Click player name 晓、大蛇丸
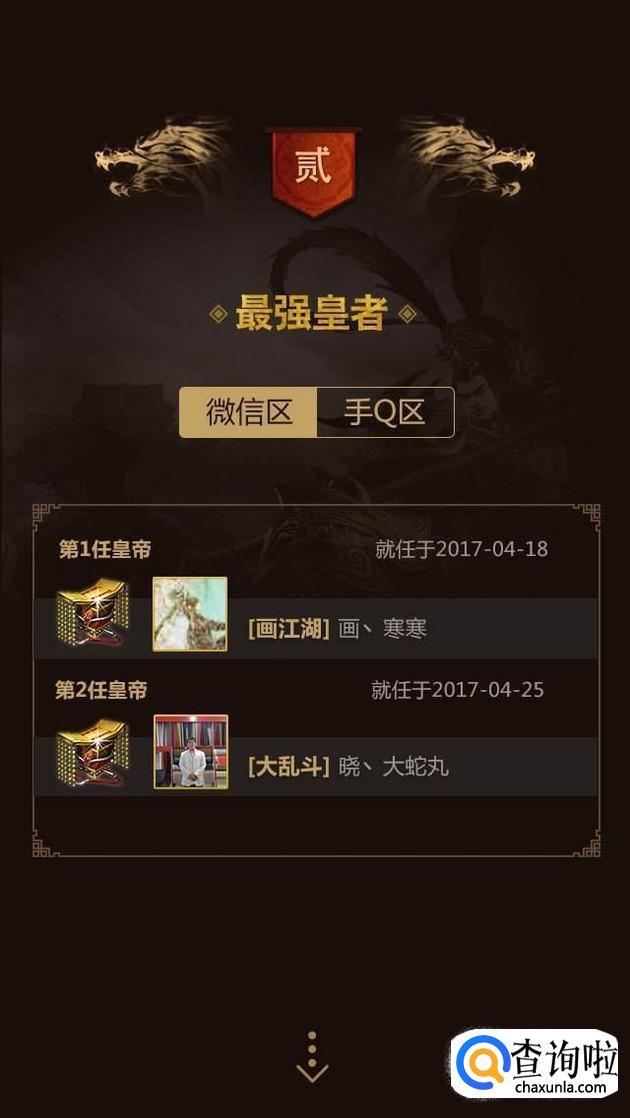The height and width of the screenshot is (1118, 630). (393, 768)
